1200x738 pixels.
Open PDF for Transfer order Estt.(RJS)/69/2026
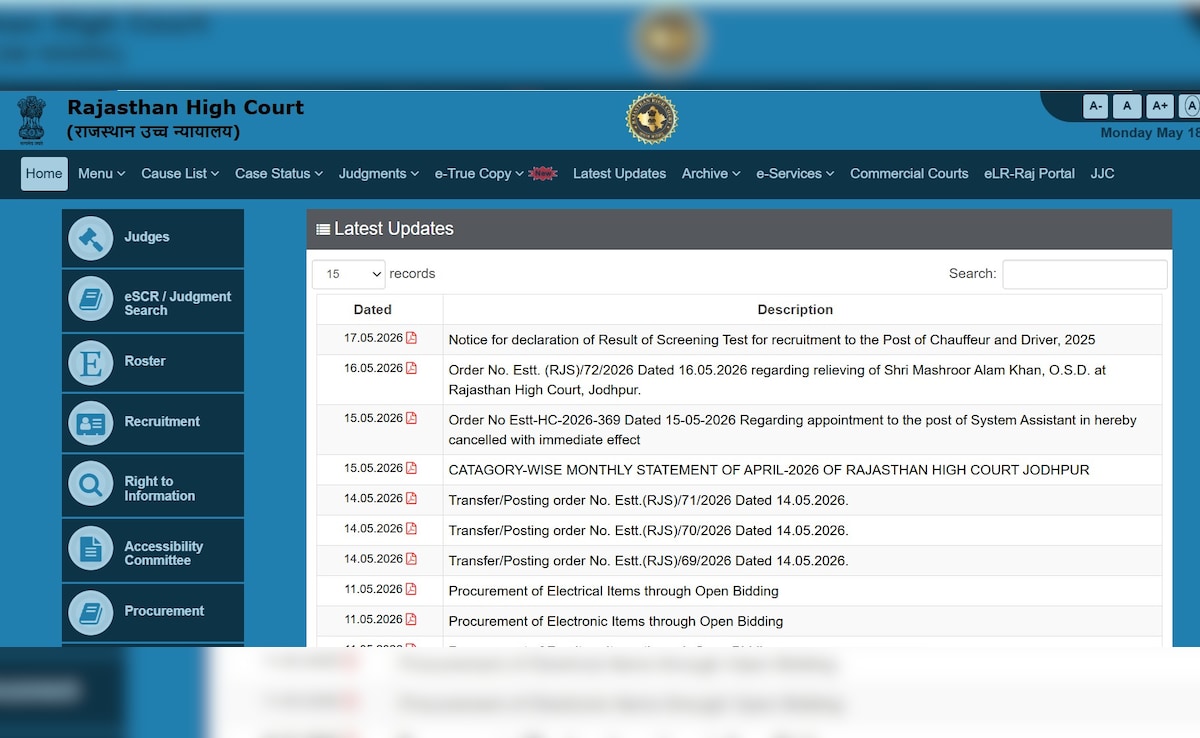pos(411,559)
